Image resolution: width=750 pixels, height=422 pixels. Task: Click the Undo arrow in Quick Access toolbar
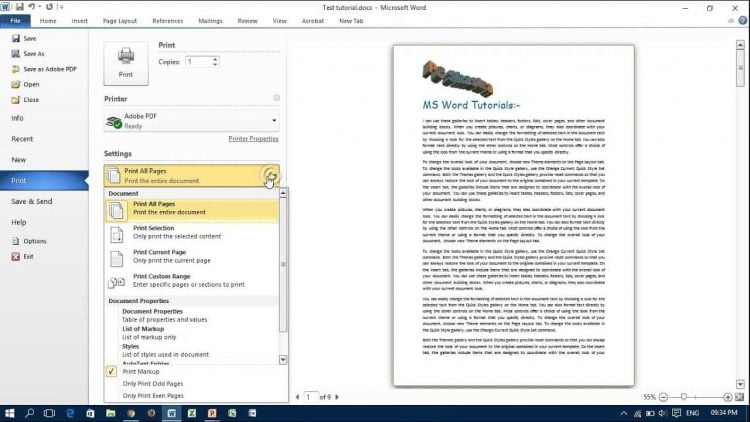(x=32, y=7)
